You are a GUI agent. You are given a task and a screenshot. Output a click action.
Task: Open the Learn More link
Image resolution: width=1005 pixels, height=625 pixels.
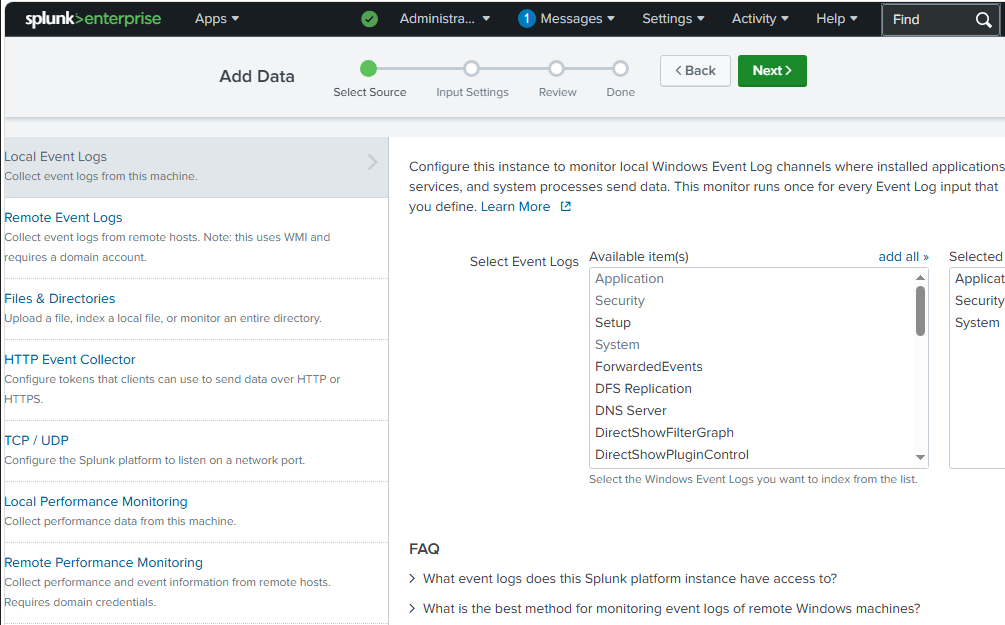(515, 206)
